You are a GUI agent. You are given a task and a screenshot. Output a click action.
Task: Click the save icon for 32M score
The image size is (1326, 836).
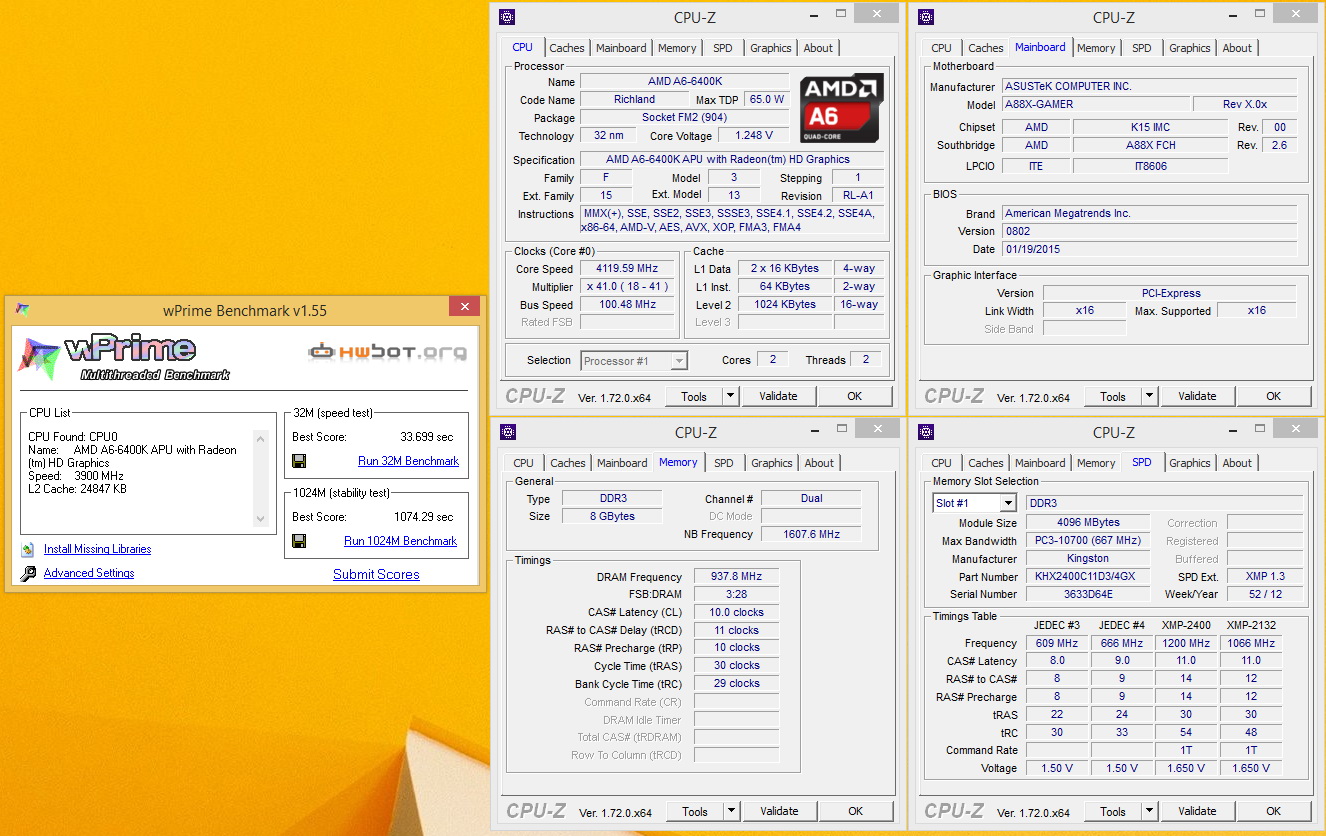point(298,461)
